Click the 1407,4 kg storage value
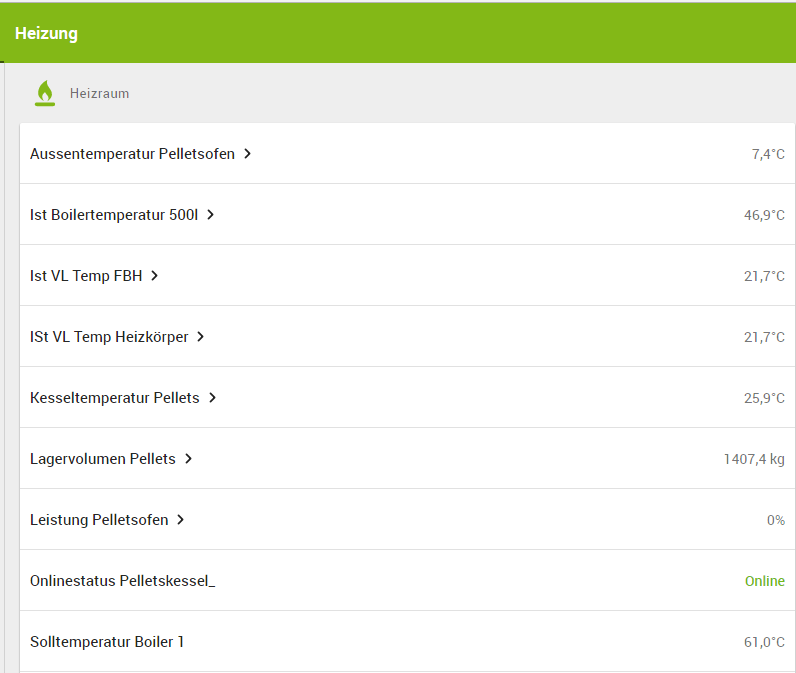Image resolution: width=796 pixels, height=673 pixels. (x=754, y=459)
